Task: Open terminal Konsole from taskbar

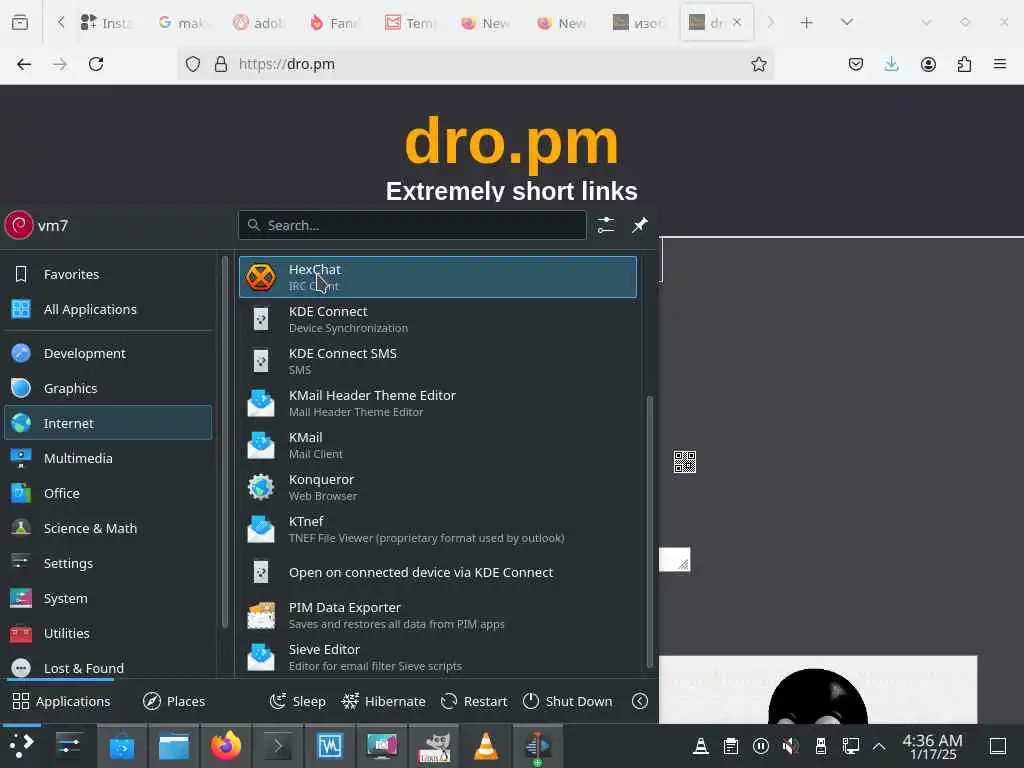Action: click(277, 746)
